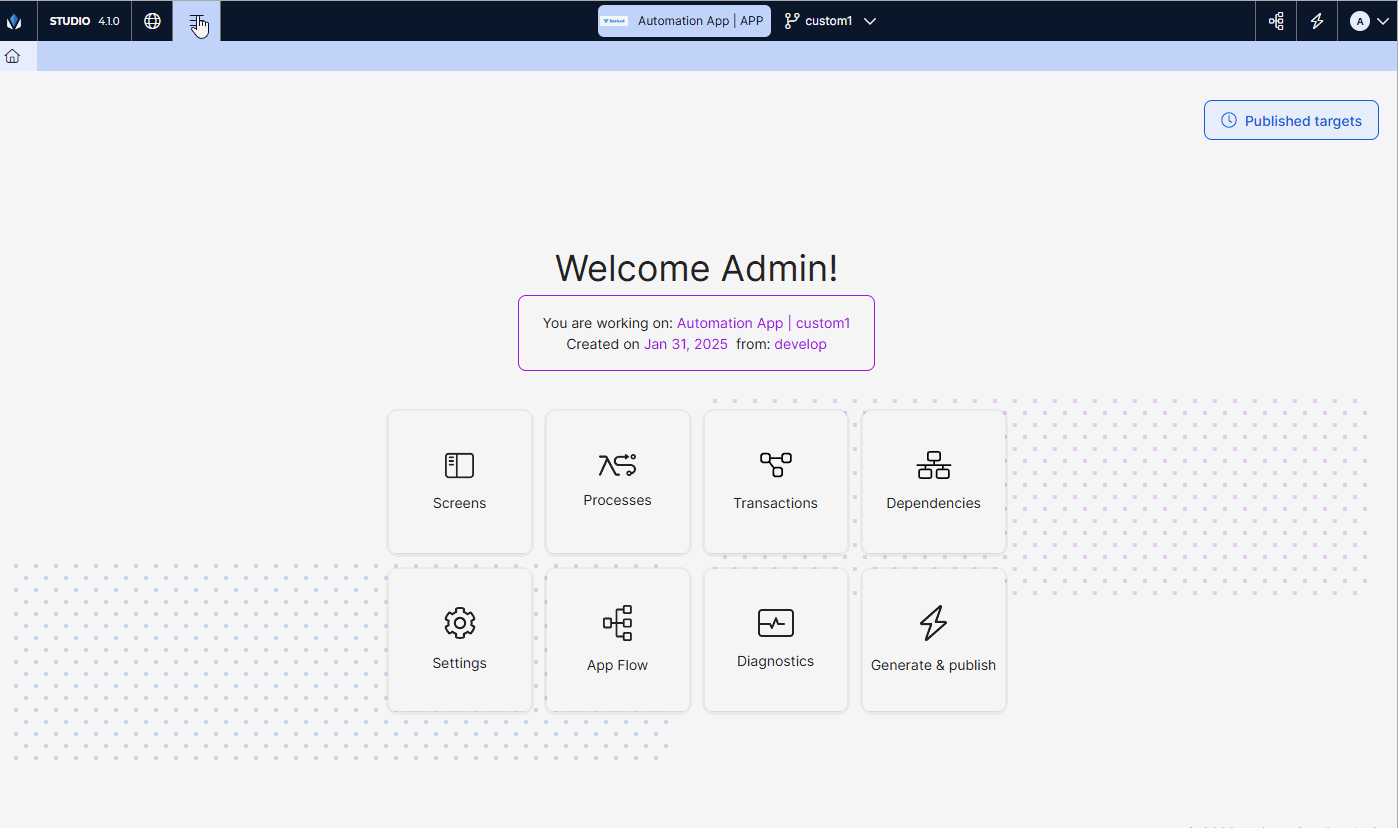Image resolution: width=1398 pixels, height=828 pixels.
Task: Expand the custom1 branch dropdown
Action: (x=830, y=21)
